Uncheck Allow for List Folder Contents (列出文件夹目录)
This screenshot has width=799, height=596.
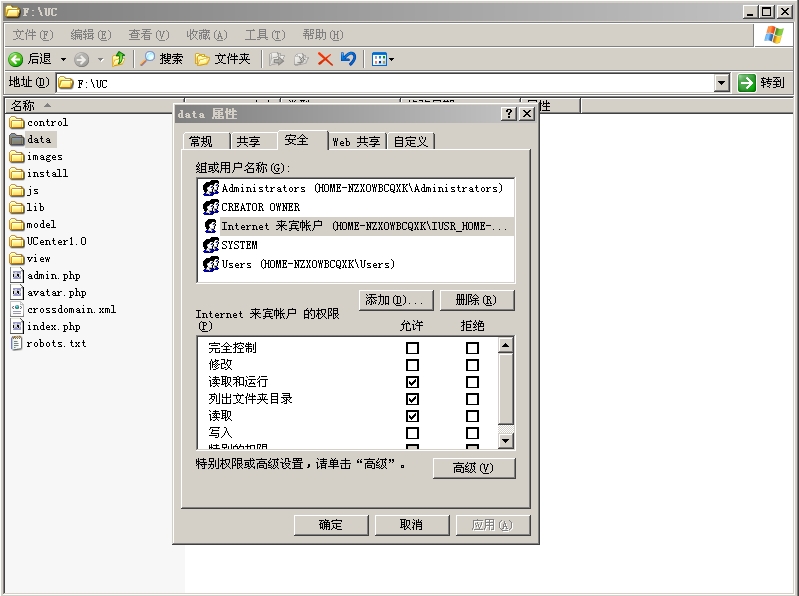(412, 399)
